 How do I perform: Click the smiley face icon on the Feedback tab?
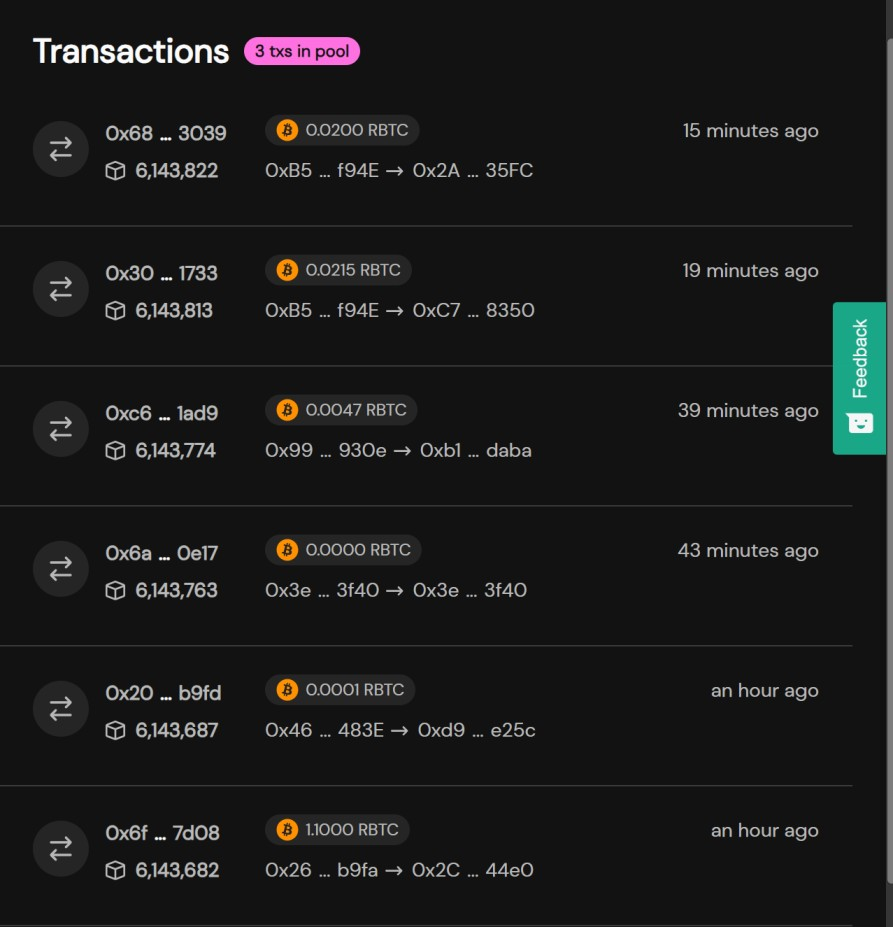tap(858, 423)
